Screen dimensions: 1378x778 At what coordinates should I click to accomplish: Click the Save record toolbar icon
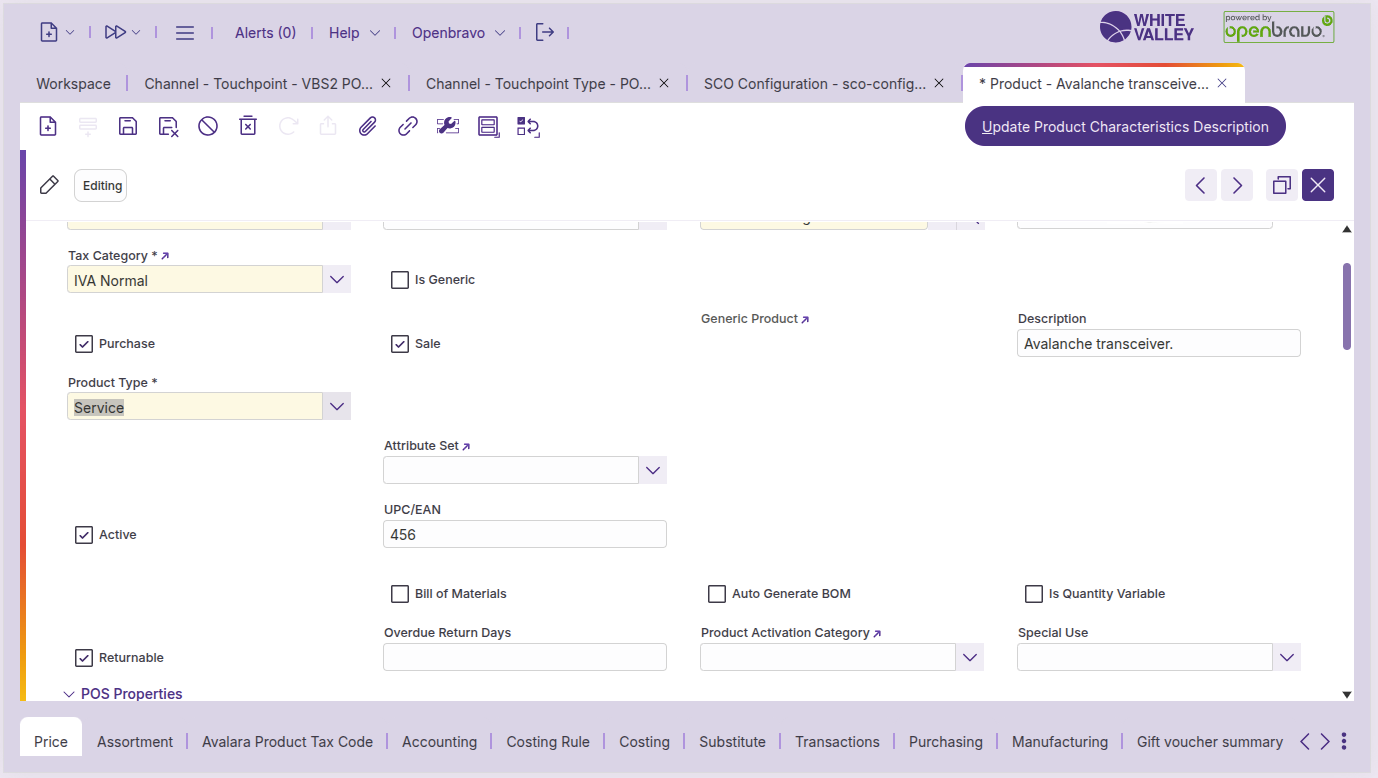pyautogui.click(x=128, y=126)
